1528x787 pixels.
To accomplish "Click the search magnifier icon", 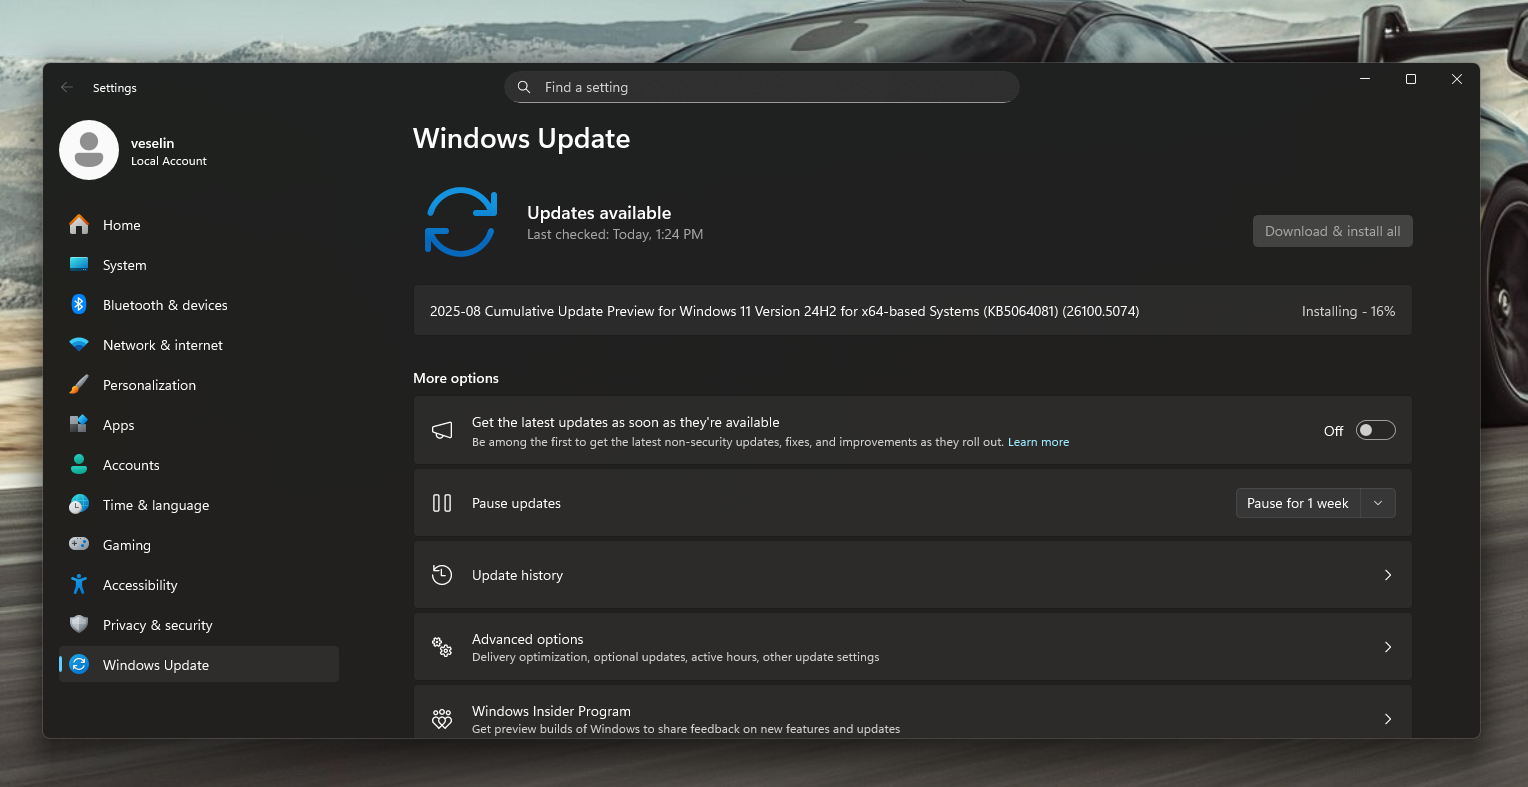I will [x=524, y=87].
